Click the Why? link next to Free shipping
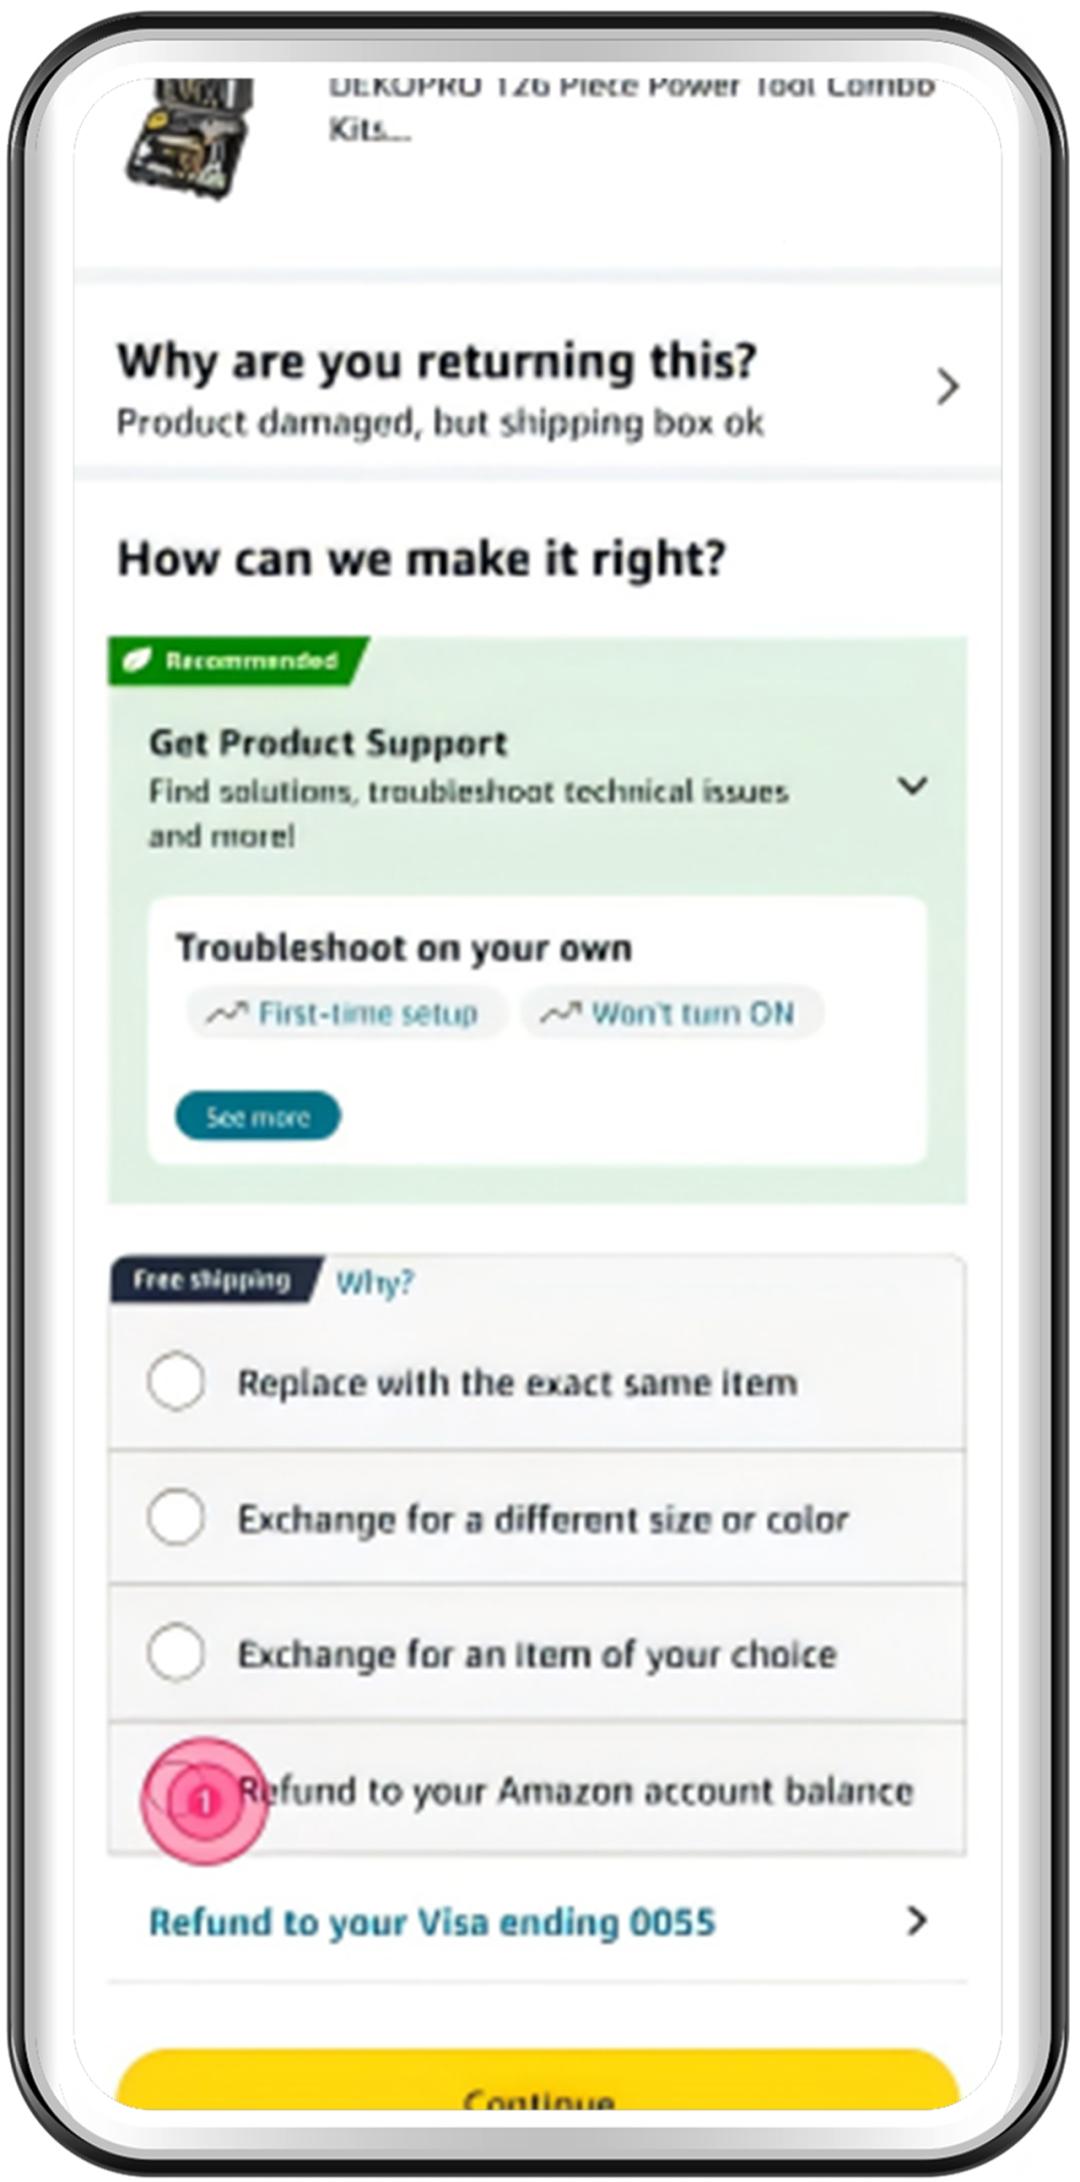This screenshot has height=2182, width=1080. tap(374, 1282)
